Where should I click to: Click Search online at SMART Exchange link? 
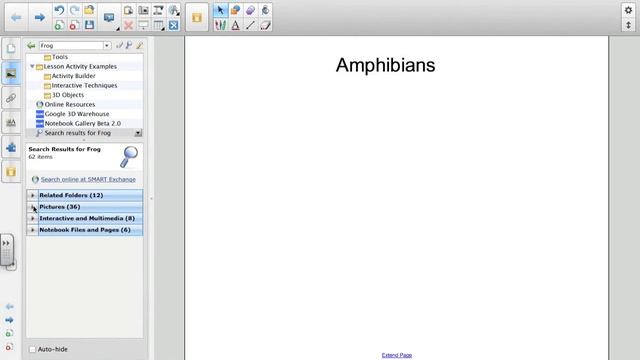88,179
